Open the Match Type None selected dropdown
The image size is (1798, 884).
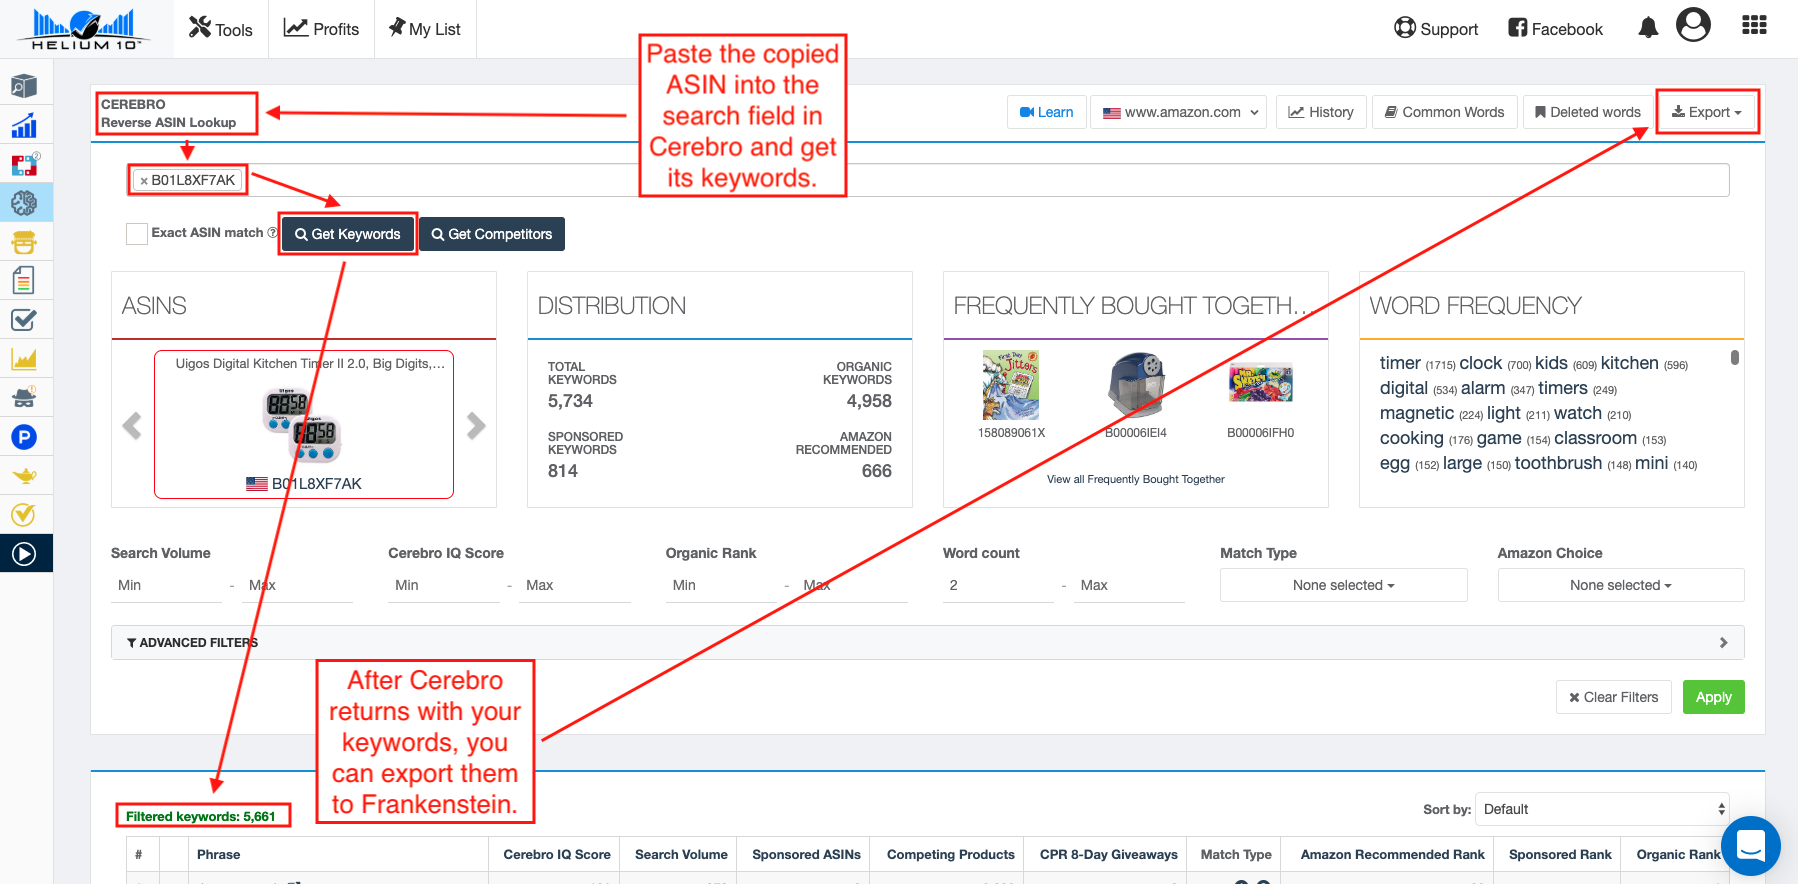pyautogui.click(x=1343, y=585)
